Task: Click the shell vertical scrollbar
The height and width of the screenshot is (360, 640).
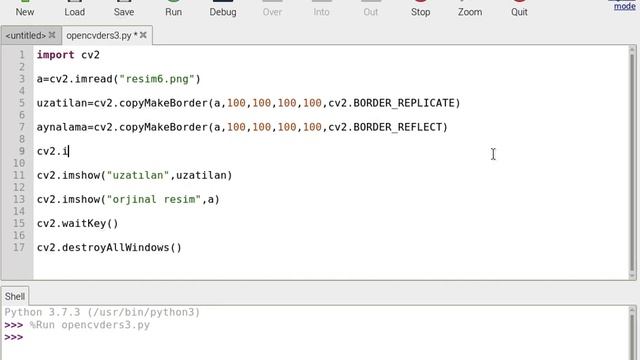Action: (632, 333)
